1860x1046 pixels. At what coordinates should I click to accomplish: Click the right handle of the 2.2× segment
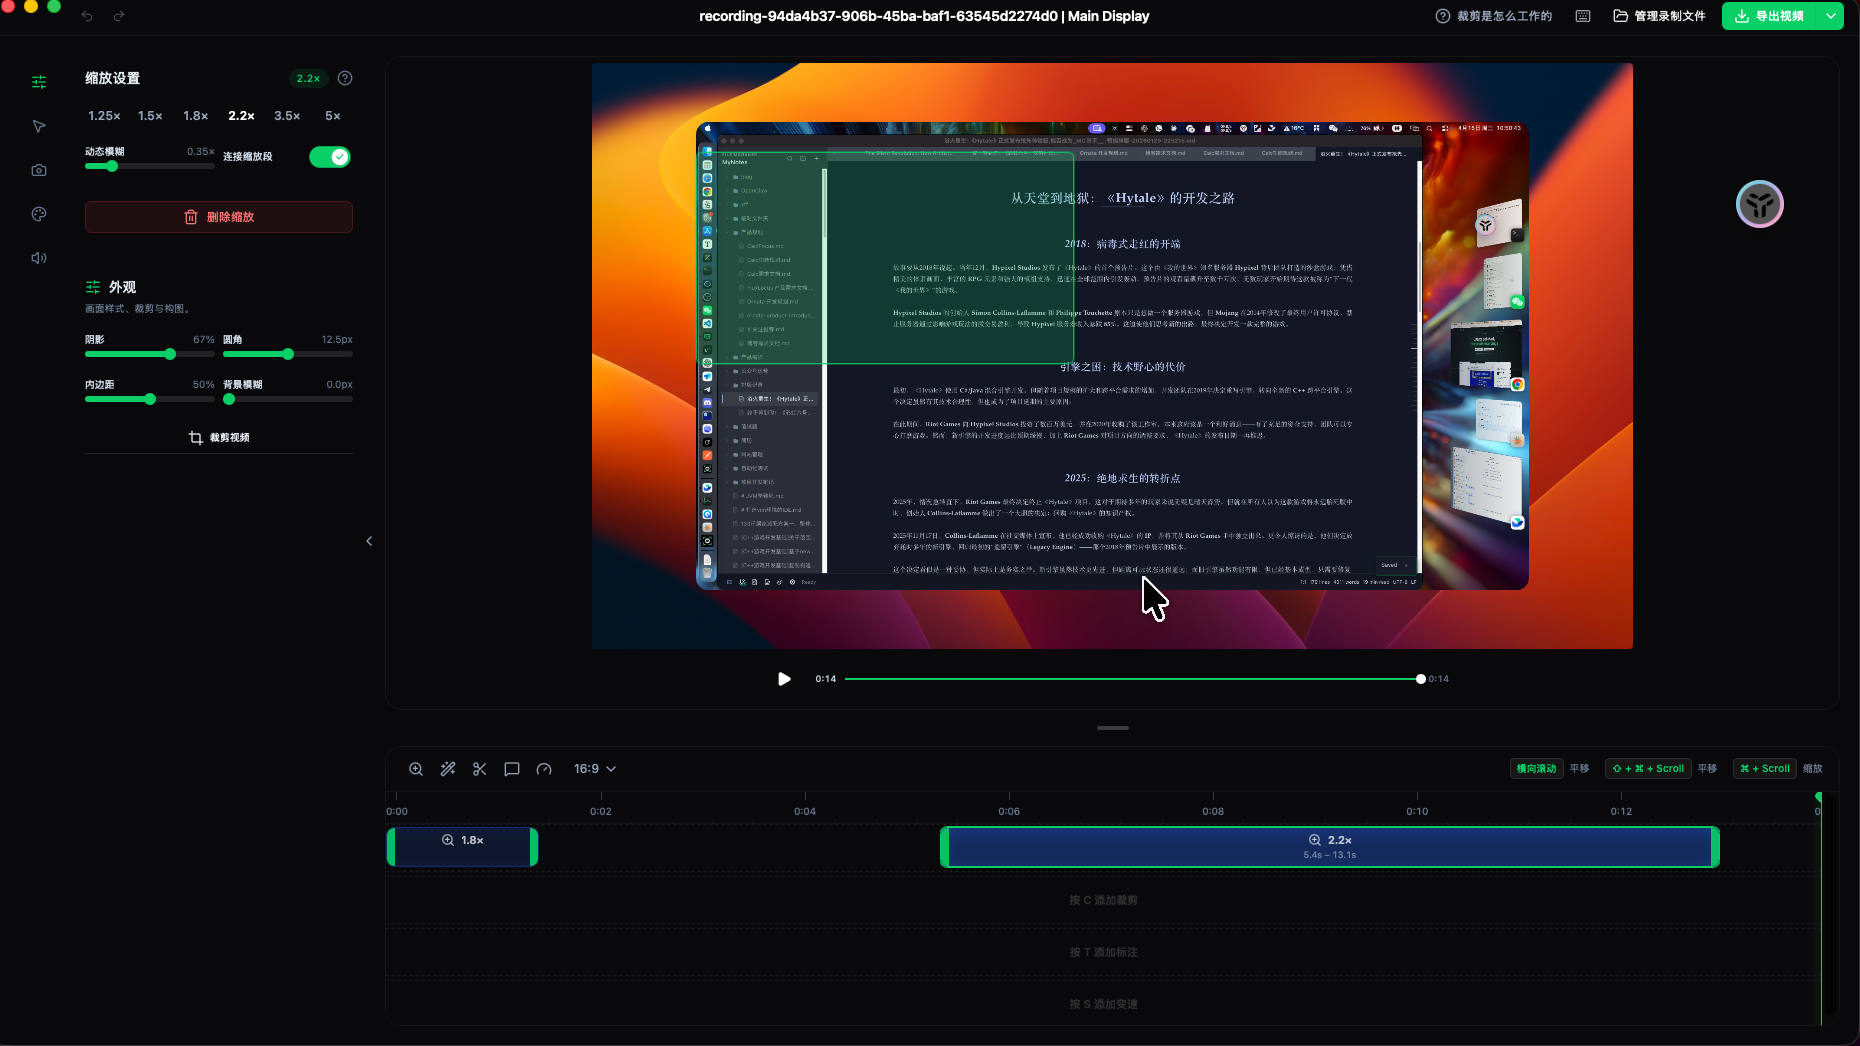[1715, 847]
